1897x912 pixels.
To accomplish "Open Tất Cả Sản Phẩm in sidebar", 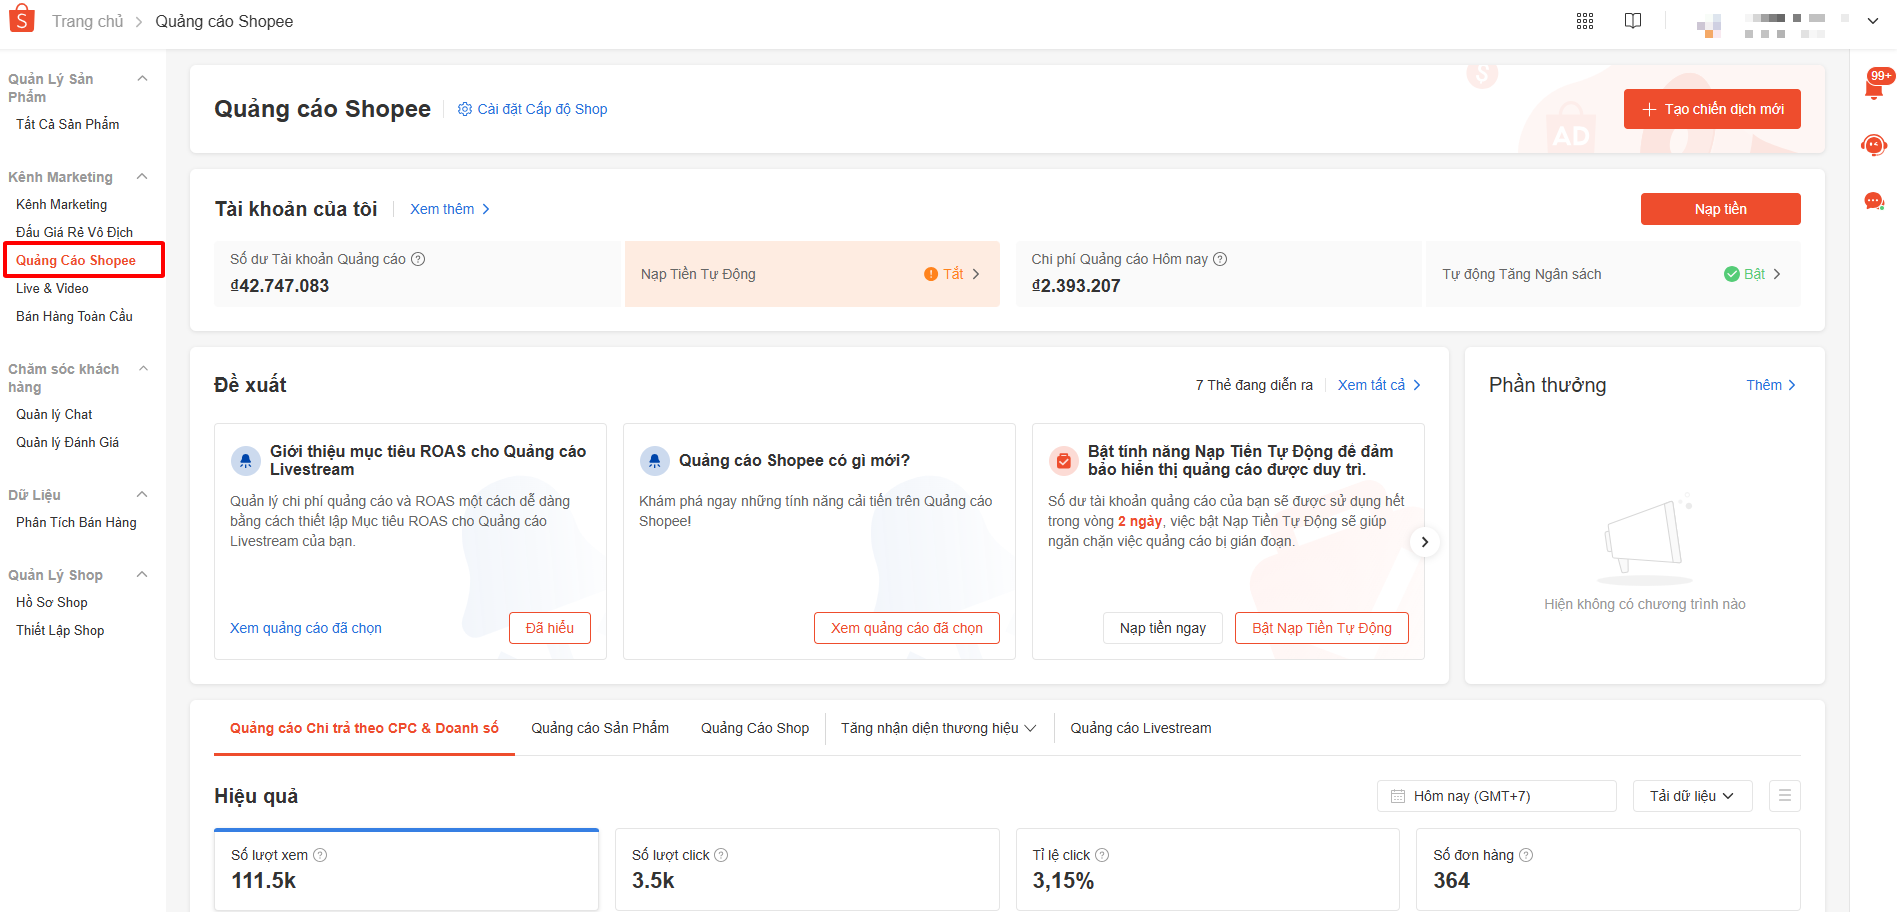I will coord(68,124).
